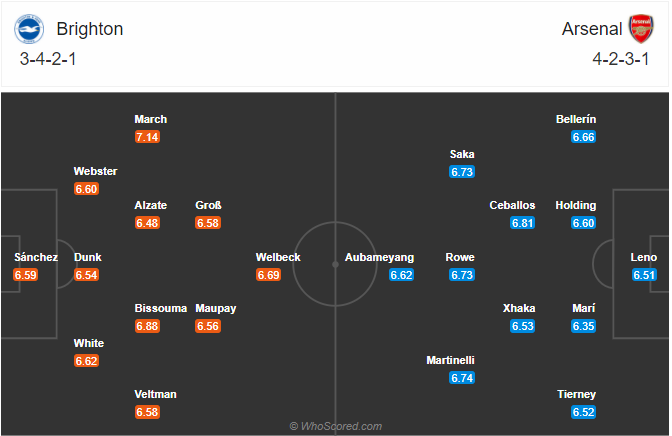Select the Veltman player name

click(x=156, y=394)
